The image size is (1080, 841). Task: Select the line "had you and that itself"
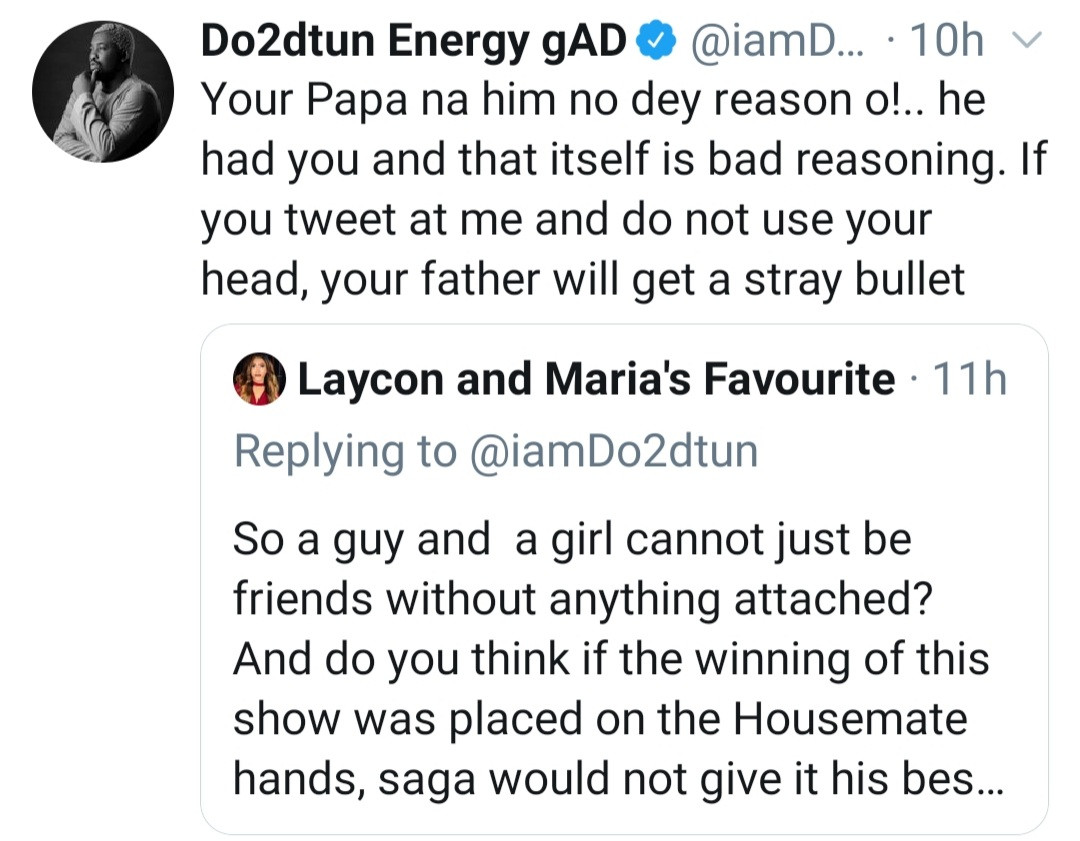click(624, 162)
